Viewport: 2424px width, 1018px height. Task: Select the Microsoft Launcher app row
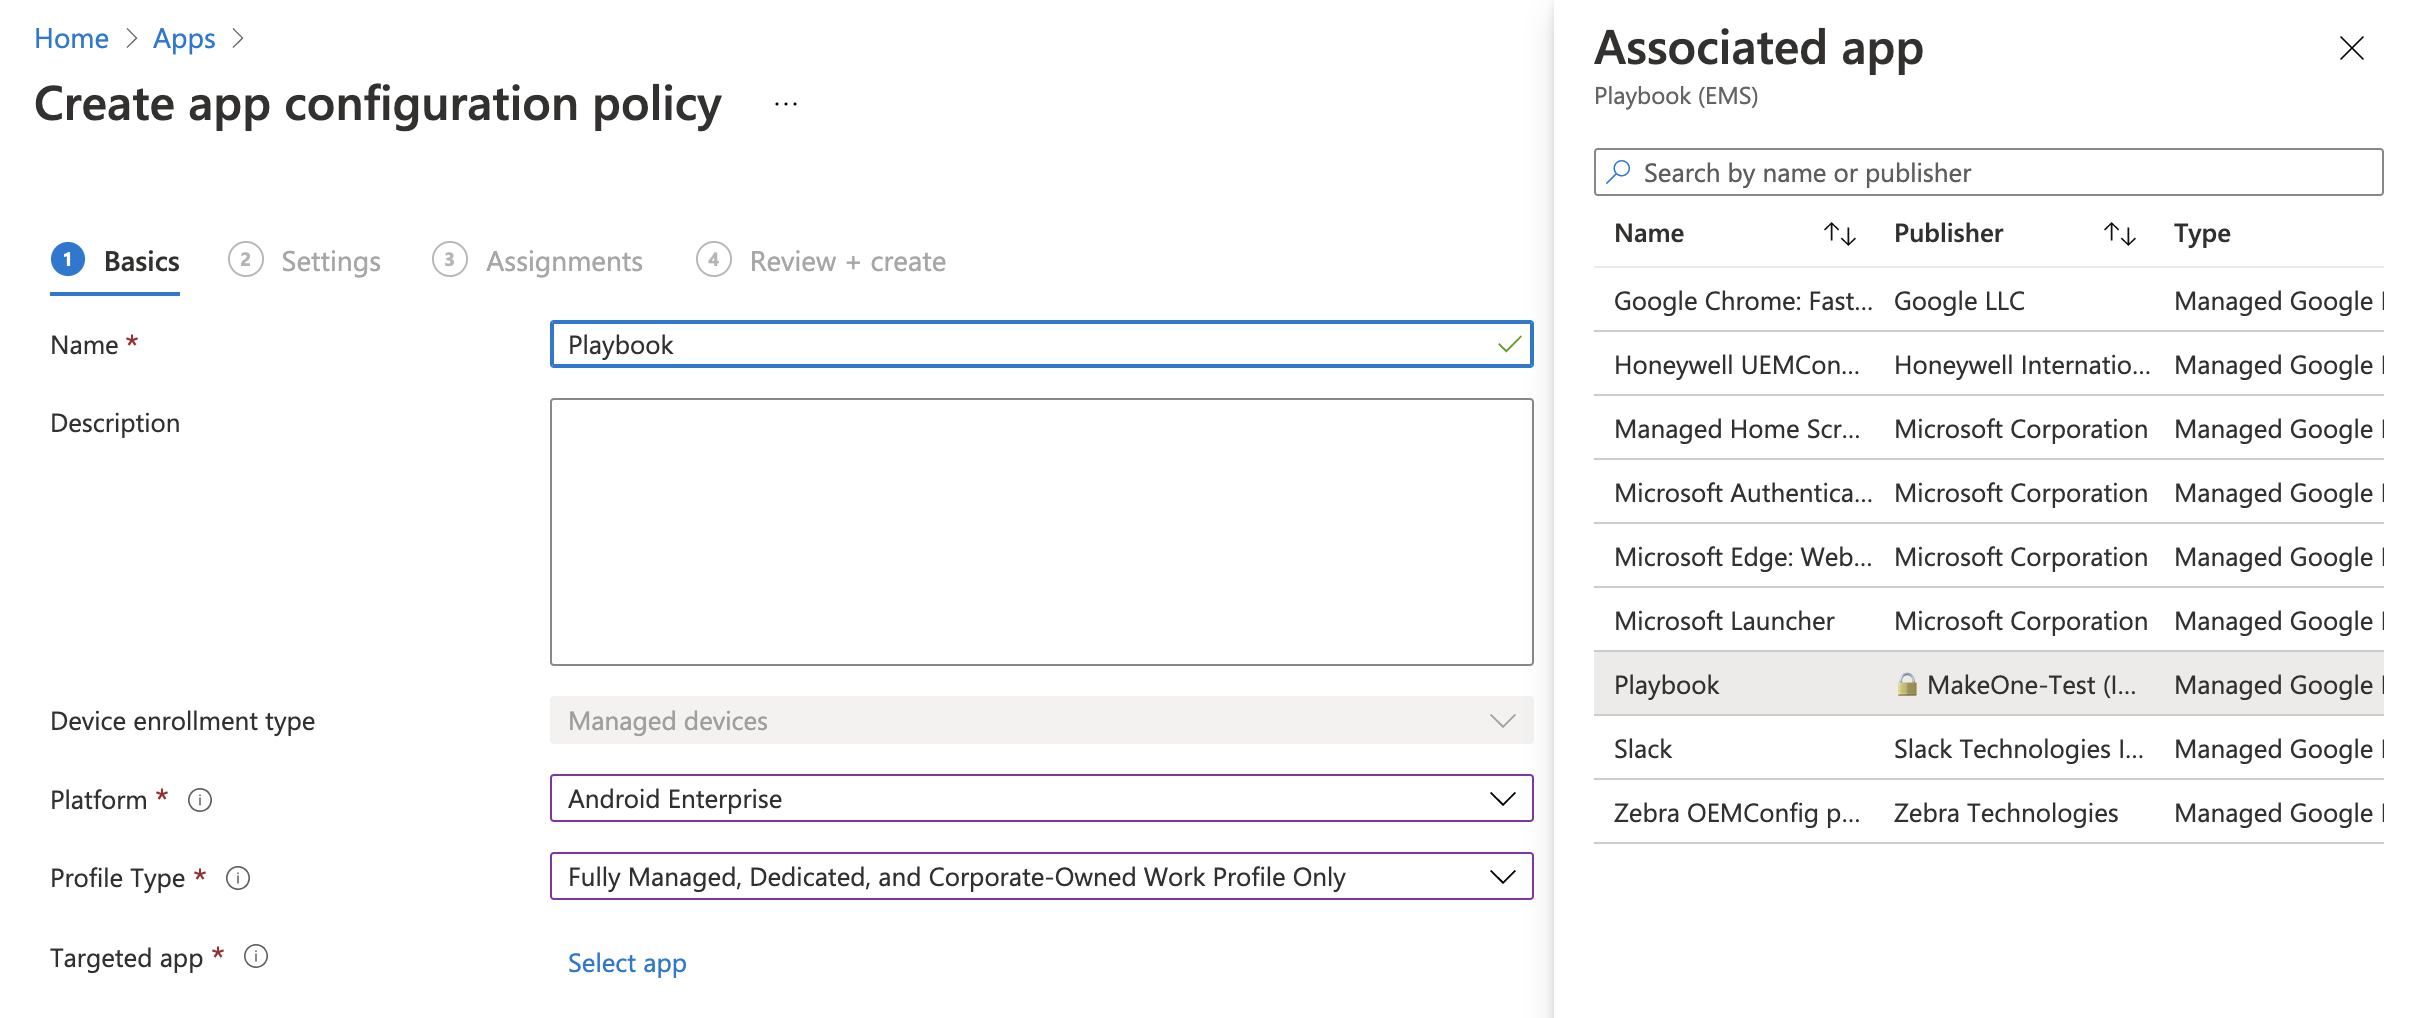[x=1988, y=620]
